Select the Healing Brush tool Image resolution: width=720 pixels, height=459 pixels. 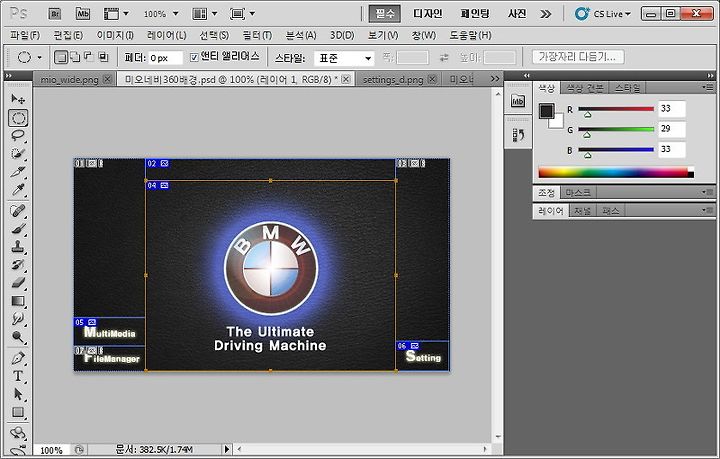18,211
